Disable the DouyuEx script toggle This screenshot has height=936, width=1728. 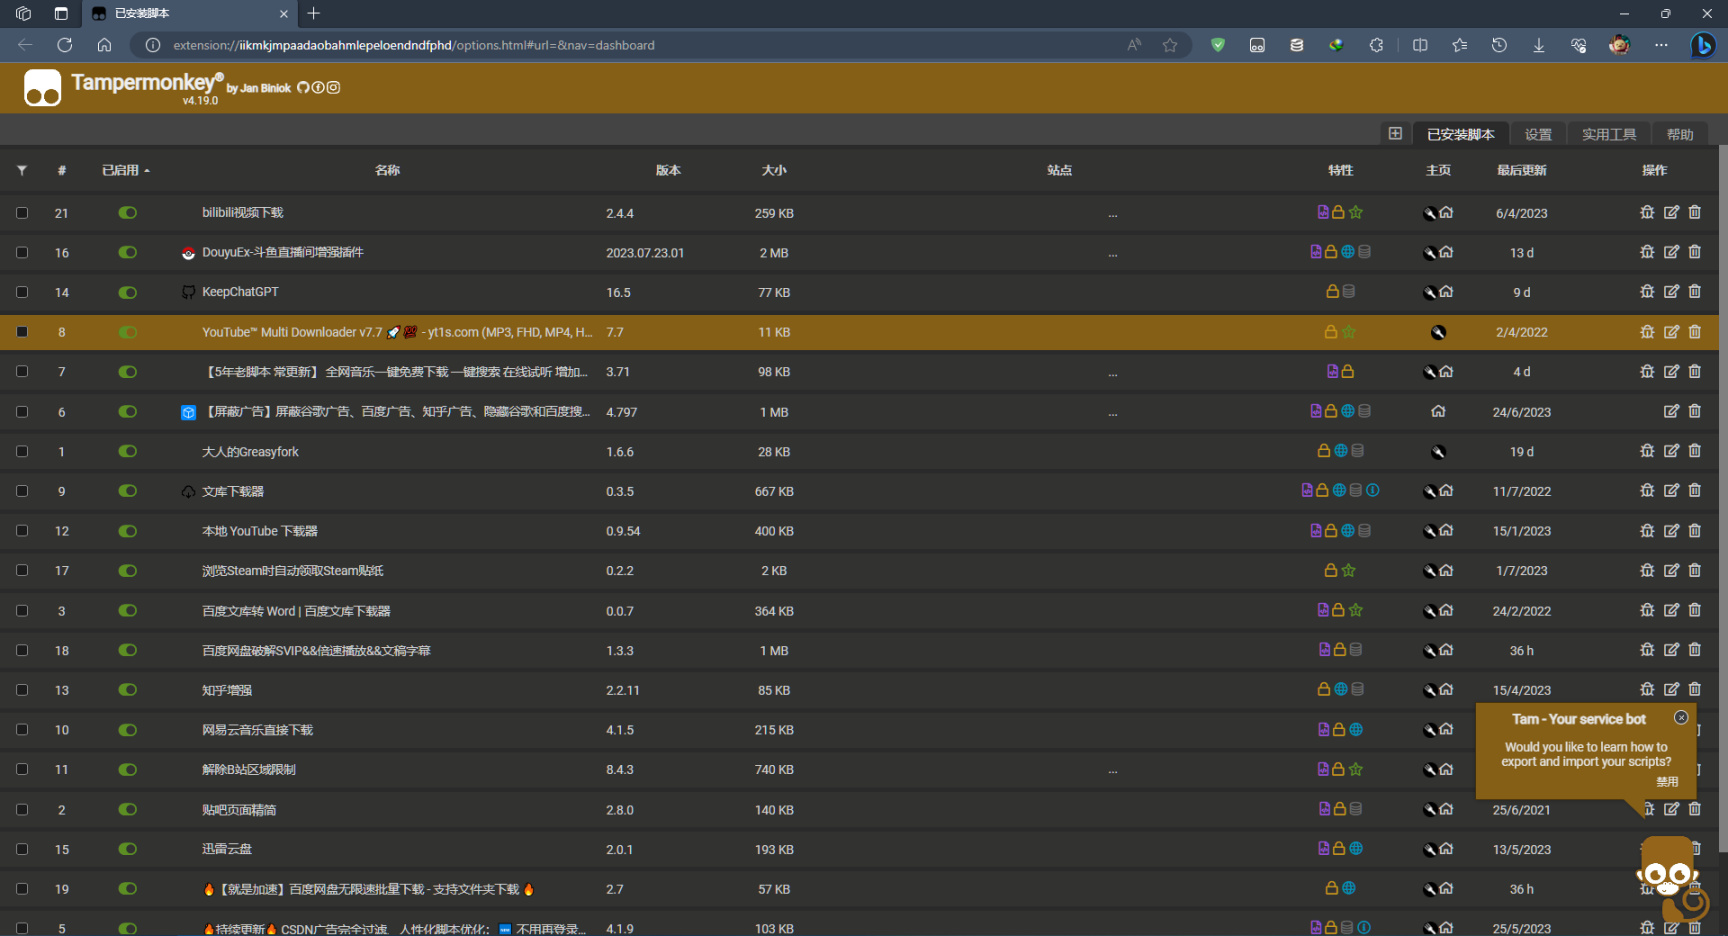click(x=127, y=252)
